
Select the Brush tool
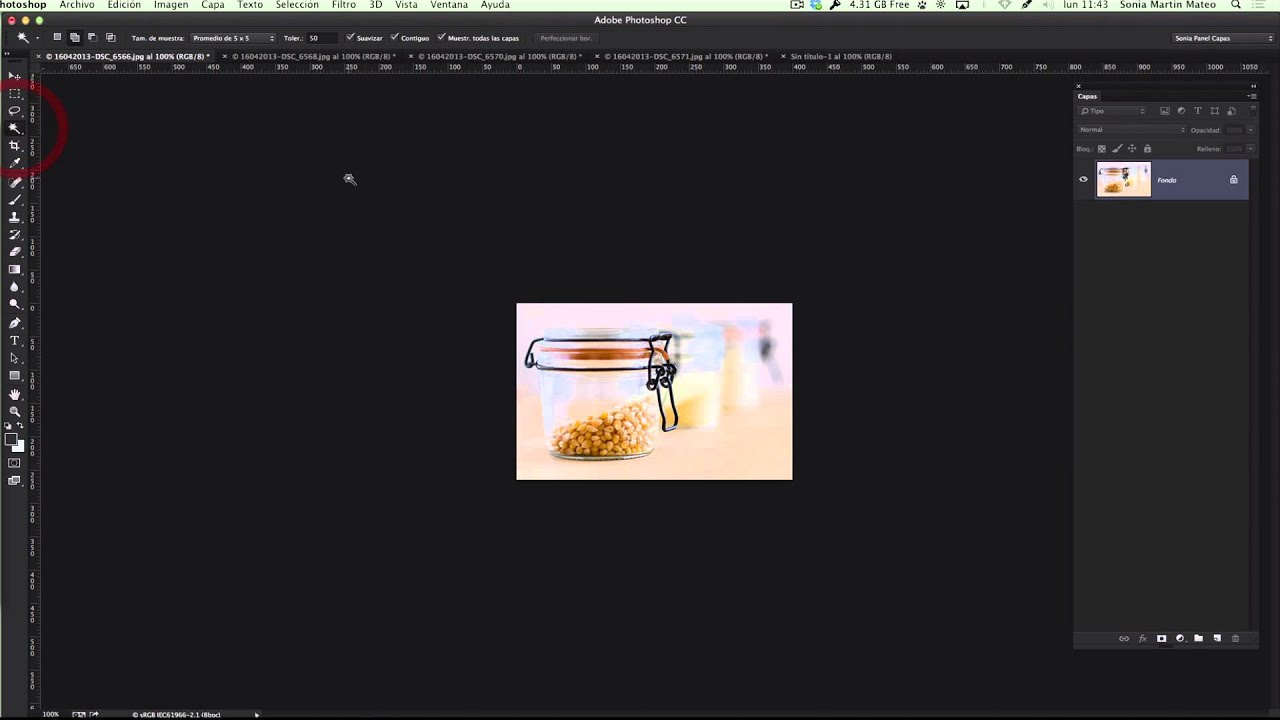coord(14,200)
